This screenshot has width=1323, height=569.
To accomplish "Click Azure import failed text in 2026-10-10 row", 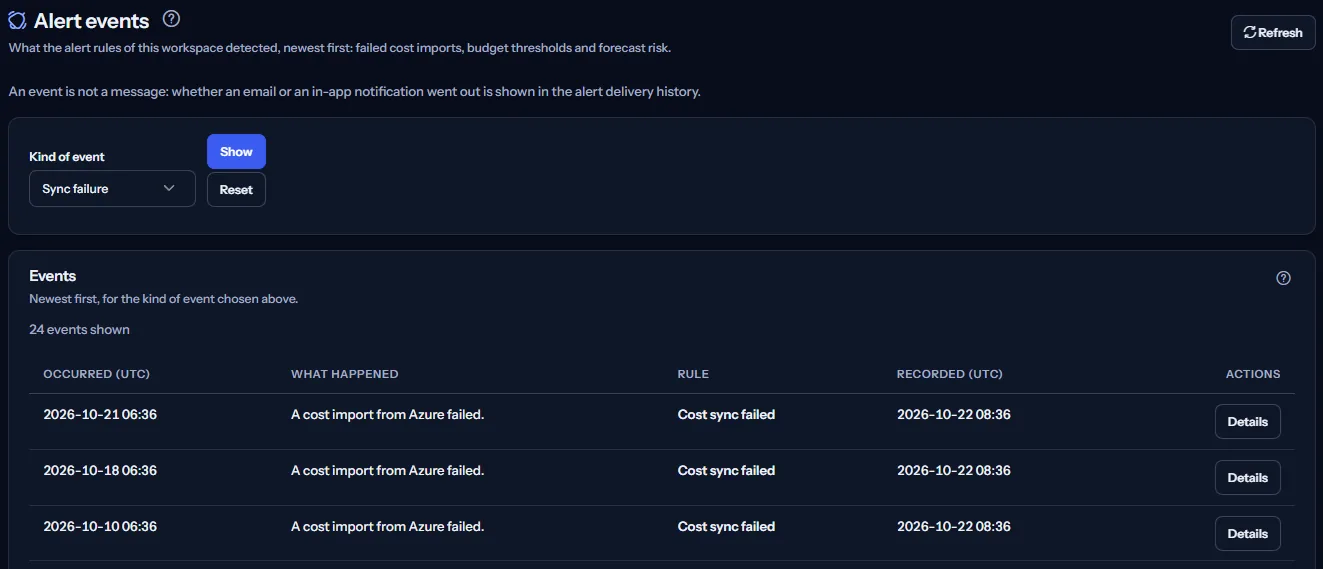I will 387,526.
